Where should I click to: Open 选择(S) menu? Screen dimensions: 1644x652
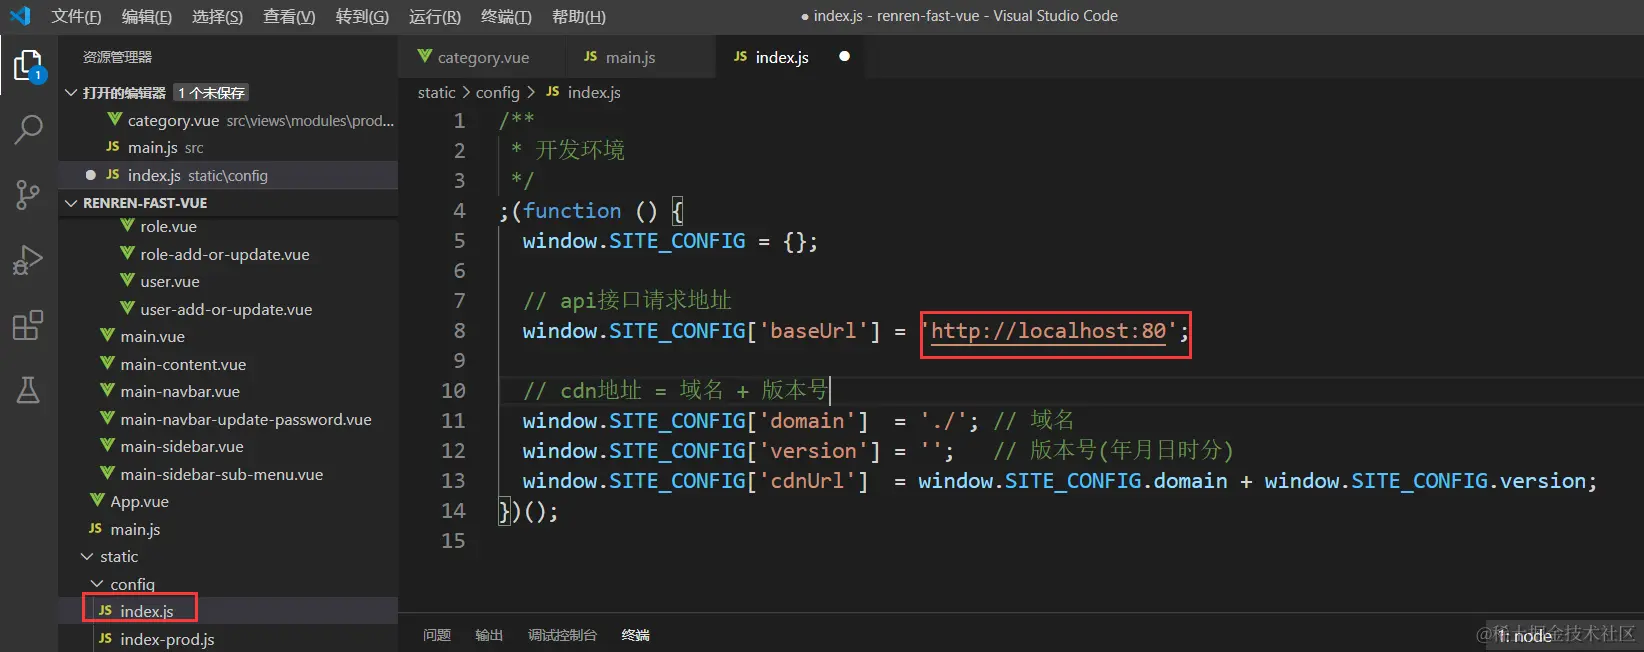217,16
